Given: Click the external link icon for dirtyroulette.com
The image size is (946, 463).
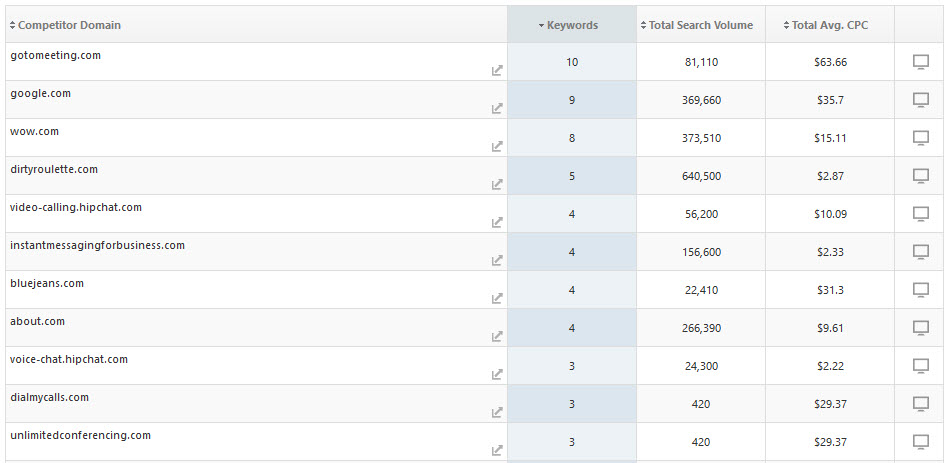Looking at the screenshot, I should point(497,184).
